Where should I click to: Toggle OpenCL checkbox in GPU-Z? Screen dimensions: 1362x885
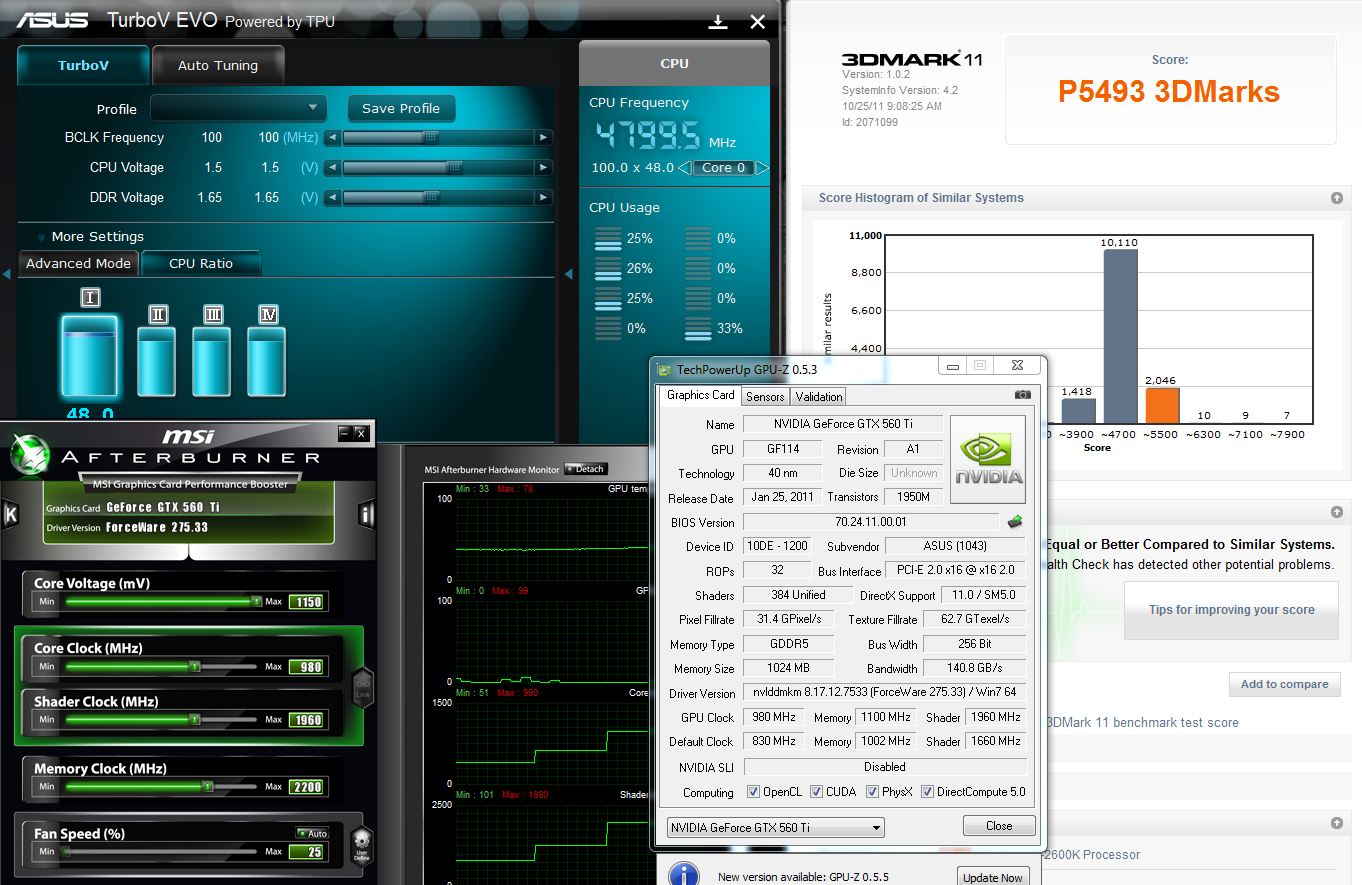(753, 792)
